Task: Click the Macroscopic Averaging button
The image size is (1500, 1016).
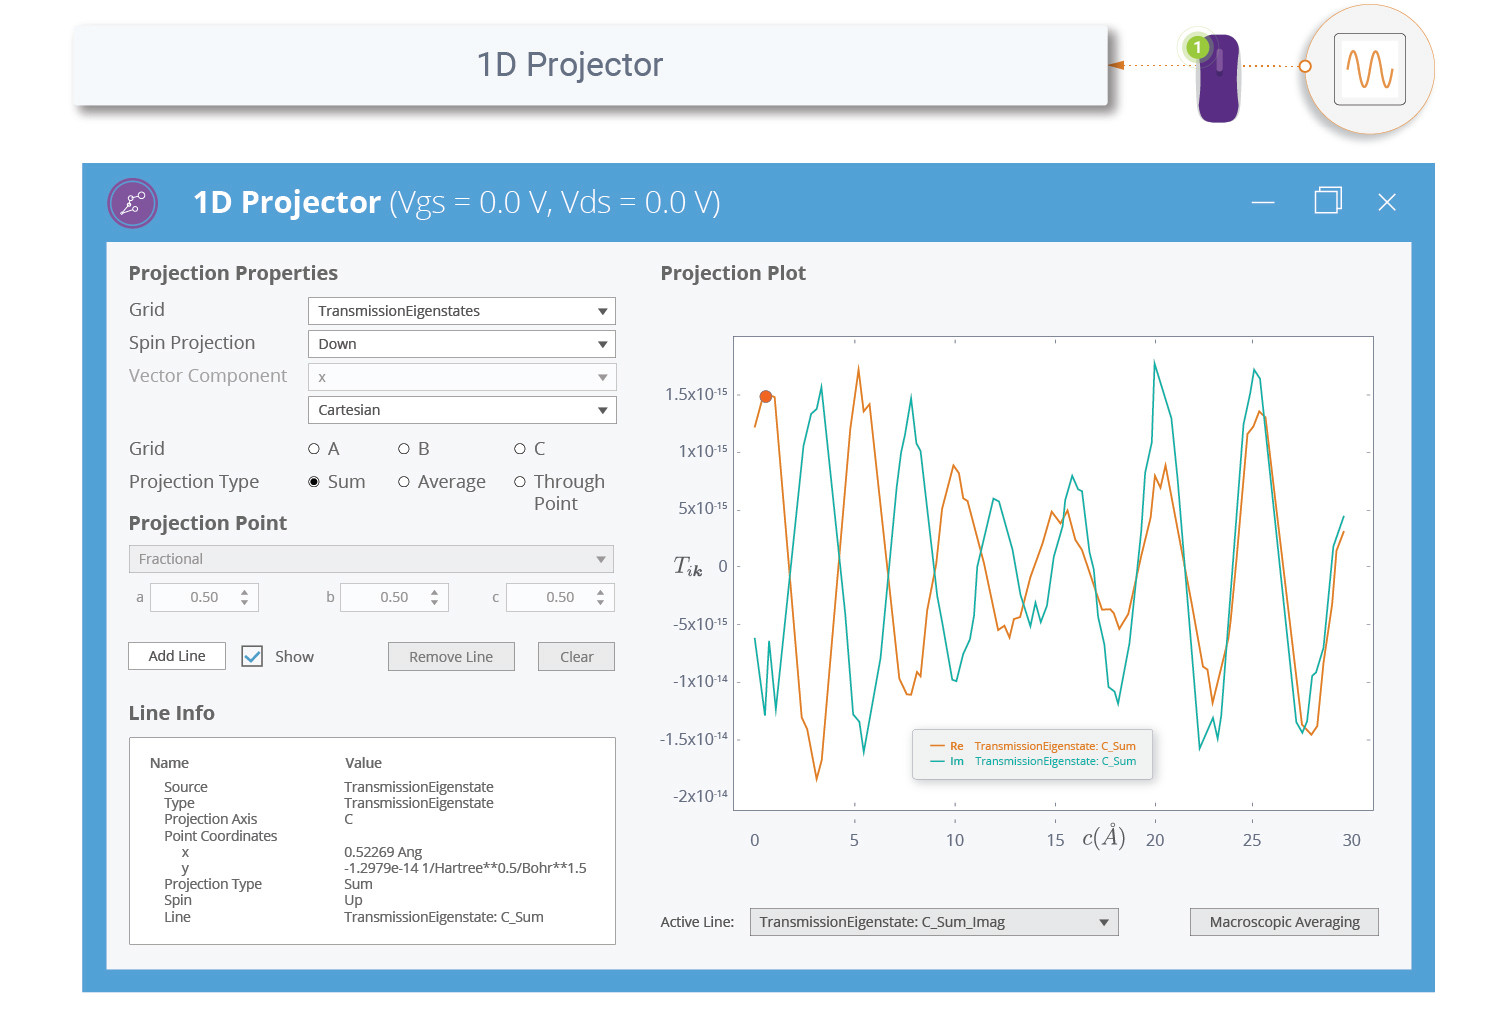Action: 1284,922
